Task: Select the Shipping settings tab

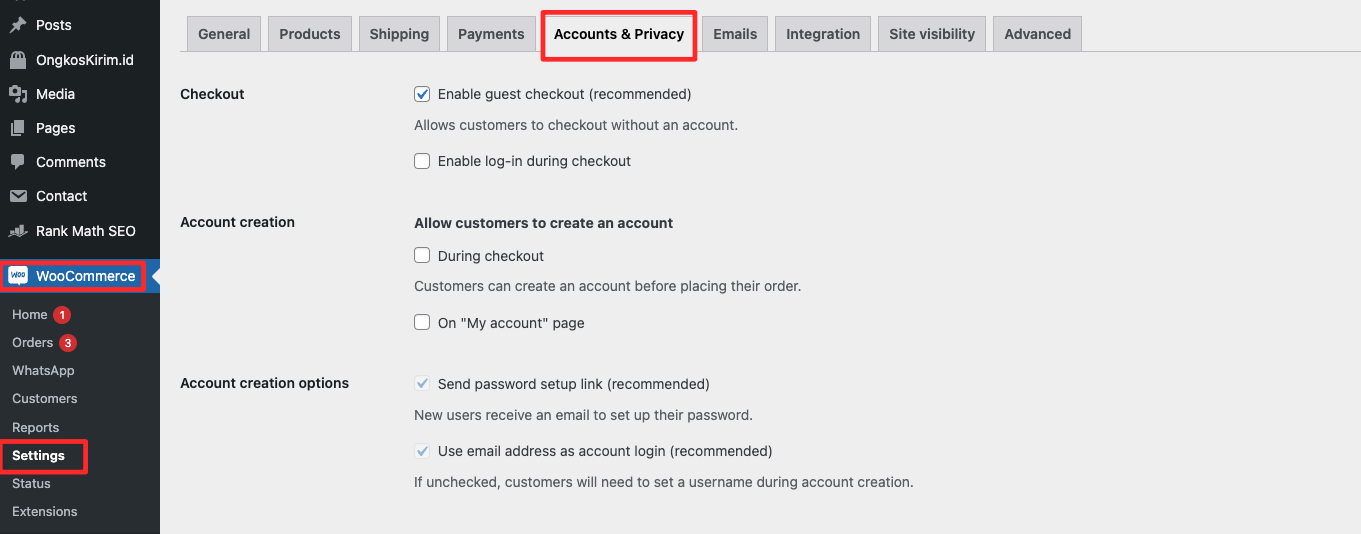Action: pyautogui.click(x=399, y=34)
